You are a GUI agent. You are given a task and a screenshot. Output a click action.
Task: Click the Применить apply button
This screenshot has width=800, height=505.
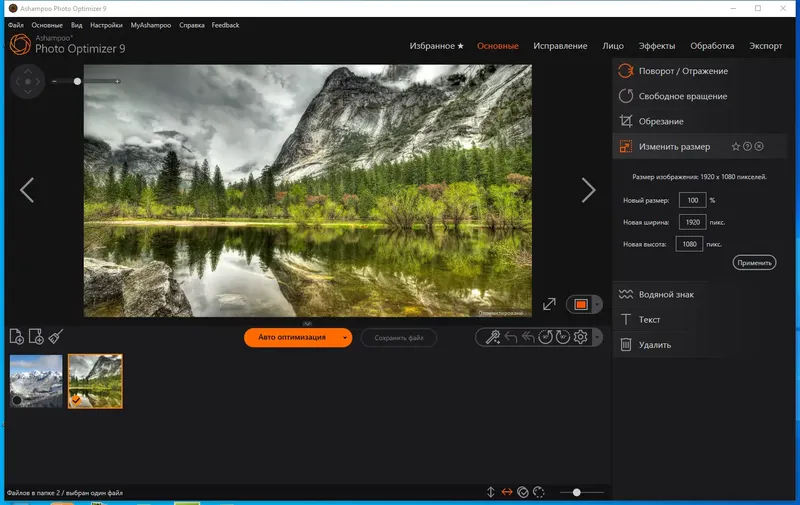tap(754, 263)
